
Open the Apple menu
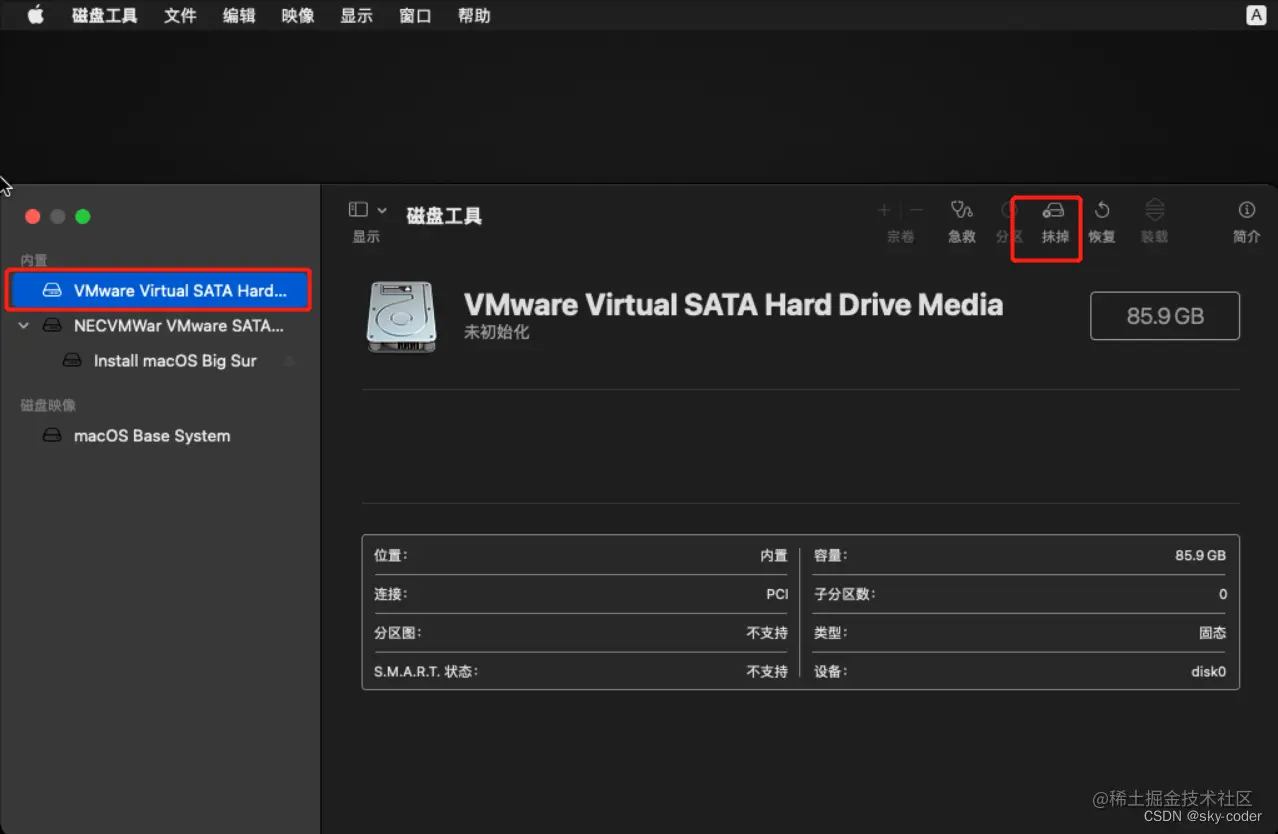(36, 15)
